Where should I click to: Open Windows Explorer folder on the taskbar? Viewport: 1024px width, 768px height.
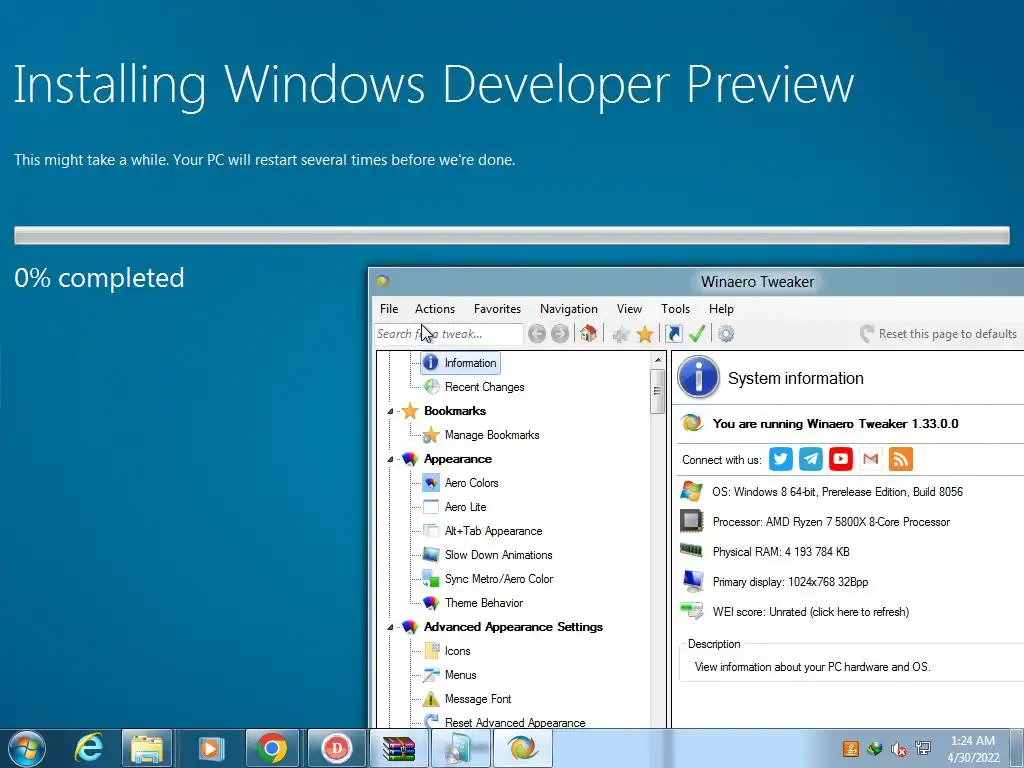coord(147,749)
